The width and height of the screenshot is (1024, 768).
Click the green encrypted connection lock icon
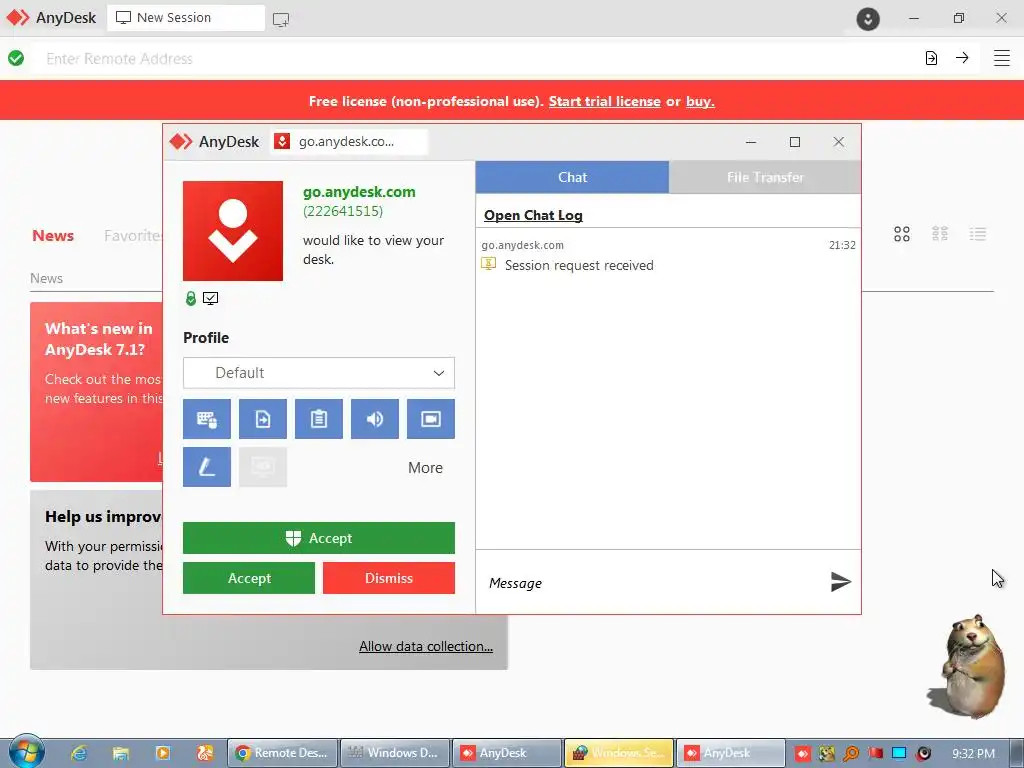[191, 298]
